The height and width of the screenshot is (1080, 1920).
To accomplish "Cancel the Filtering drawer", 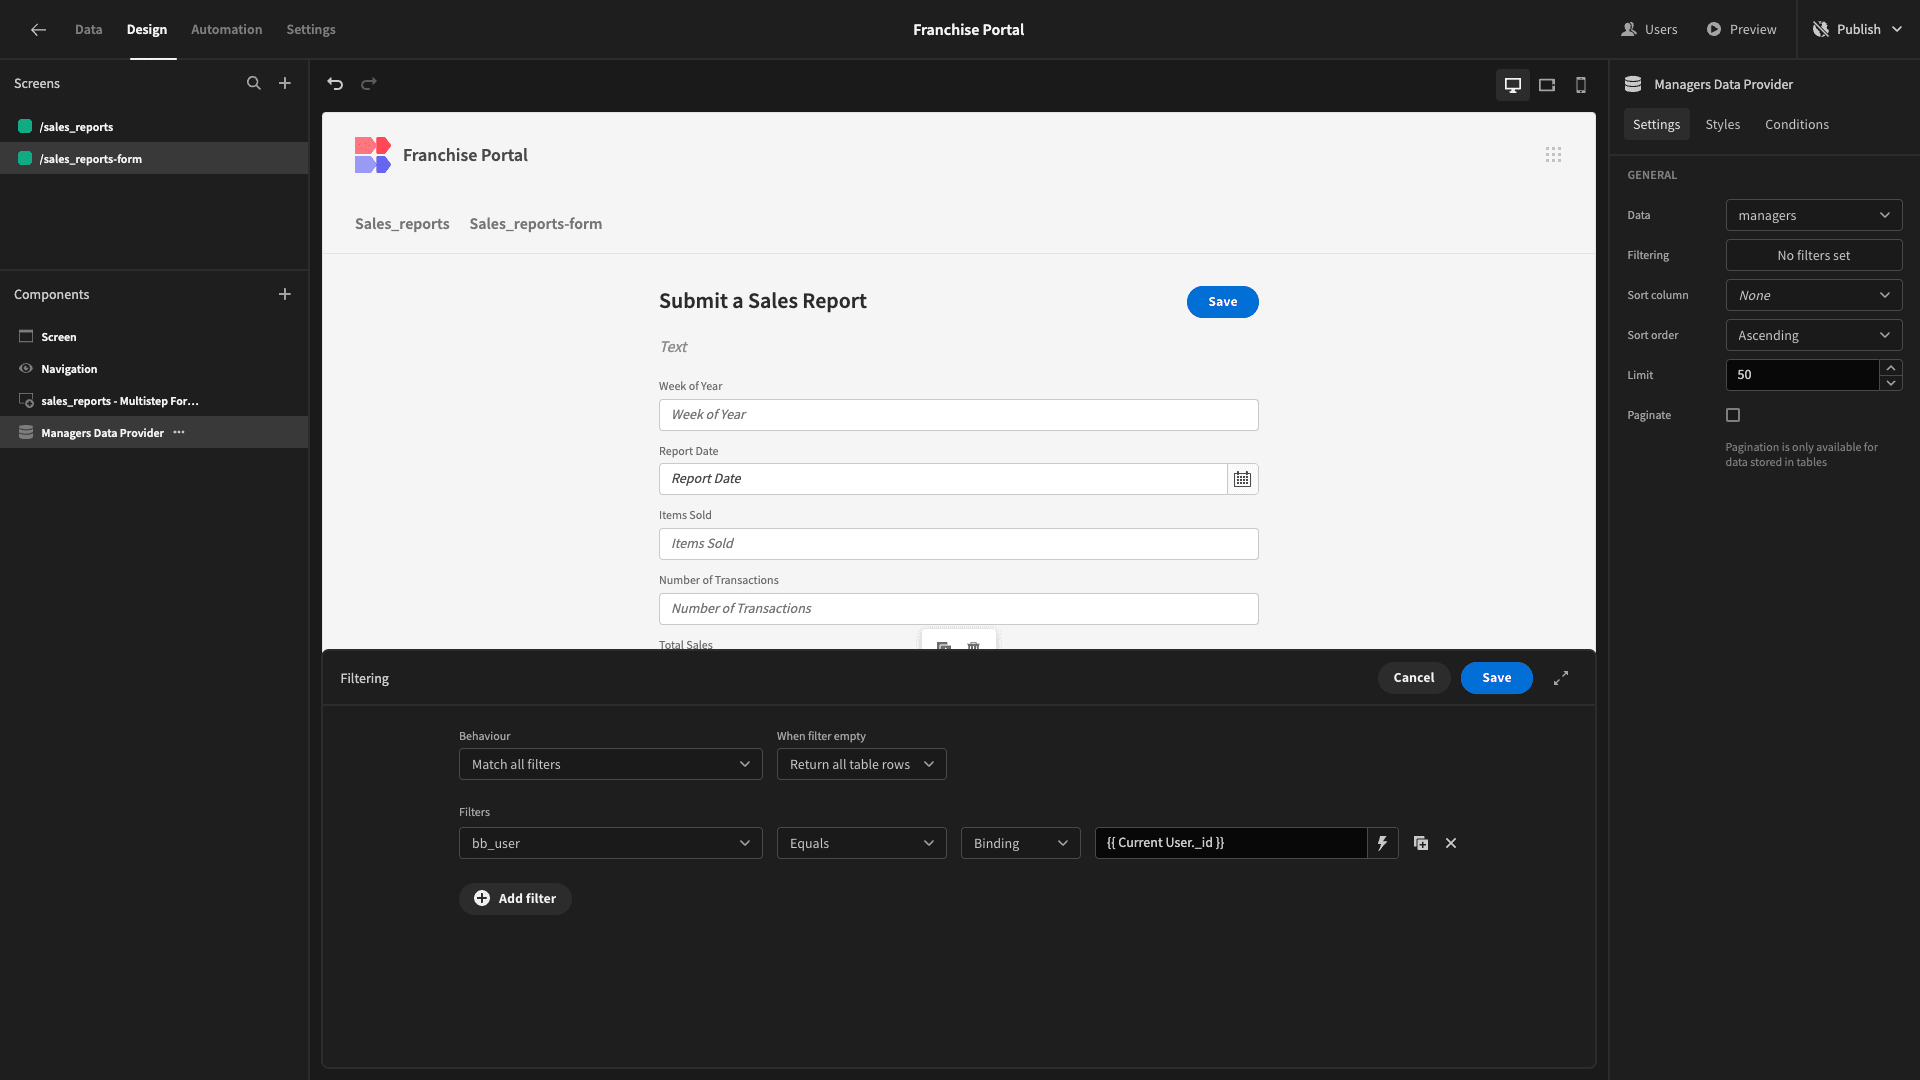I will coord(1414,678).
